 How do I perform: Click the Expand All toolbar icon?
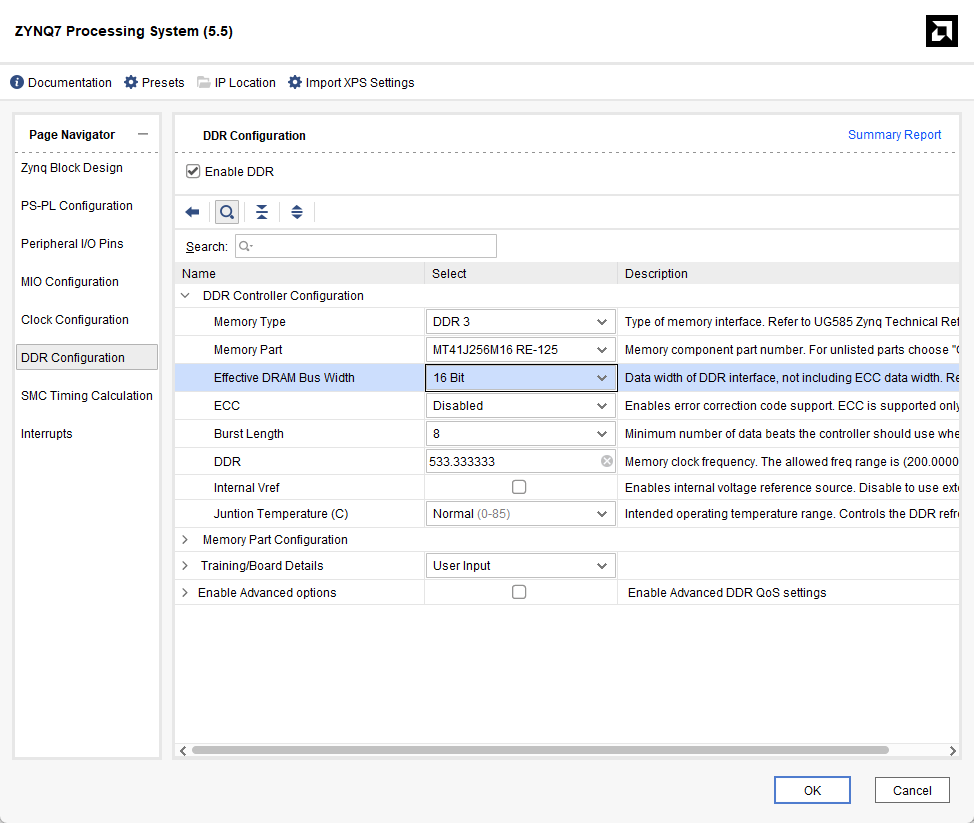pyautogui.click(x=297, y=212)
